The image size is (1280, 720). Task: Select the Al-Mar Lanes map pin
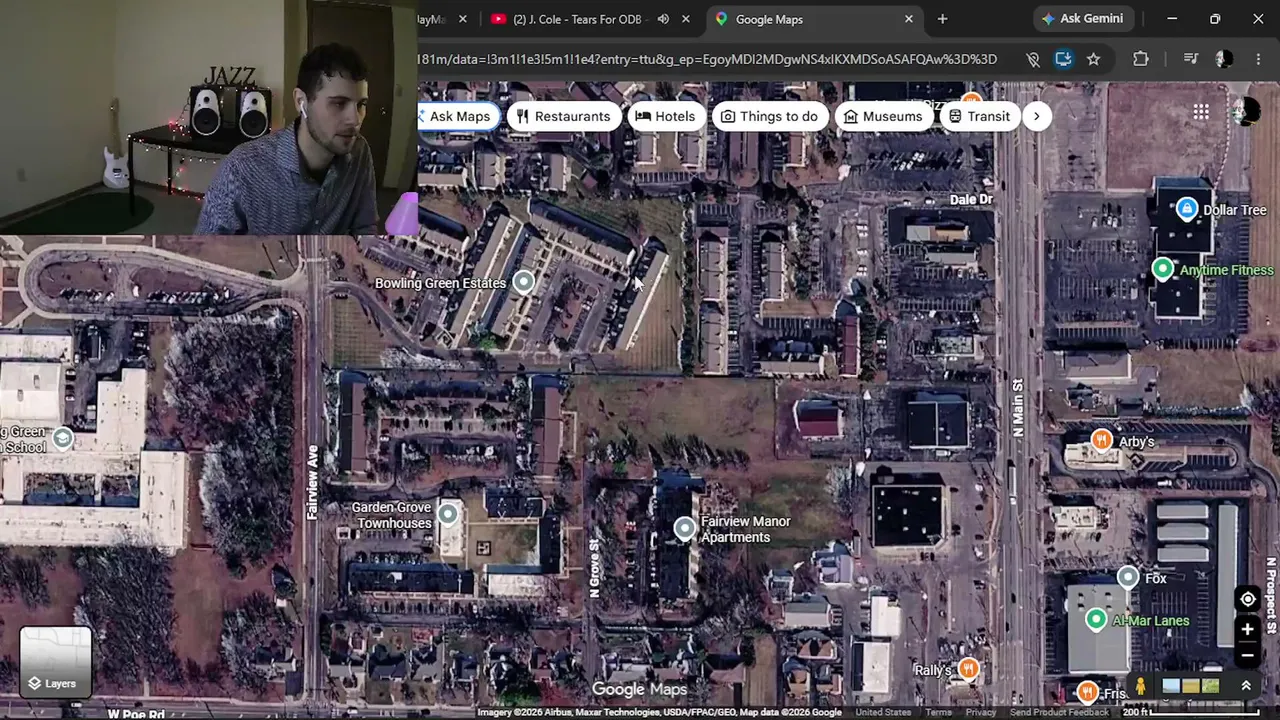(x=1096, y=620)
